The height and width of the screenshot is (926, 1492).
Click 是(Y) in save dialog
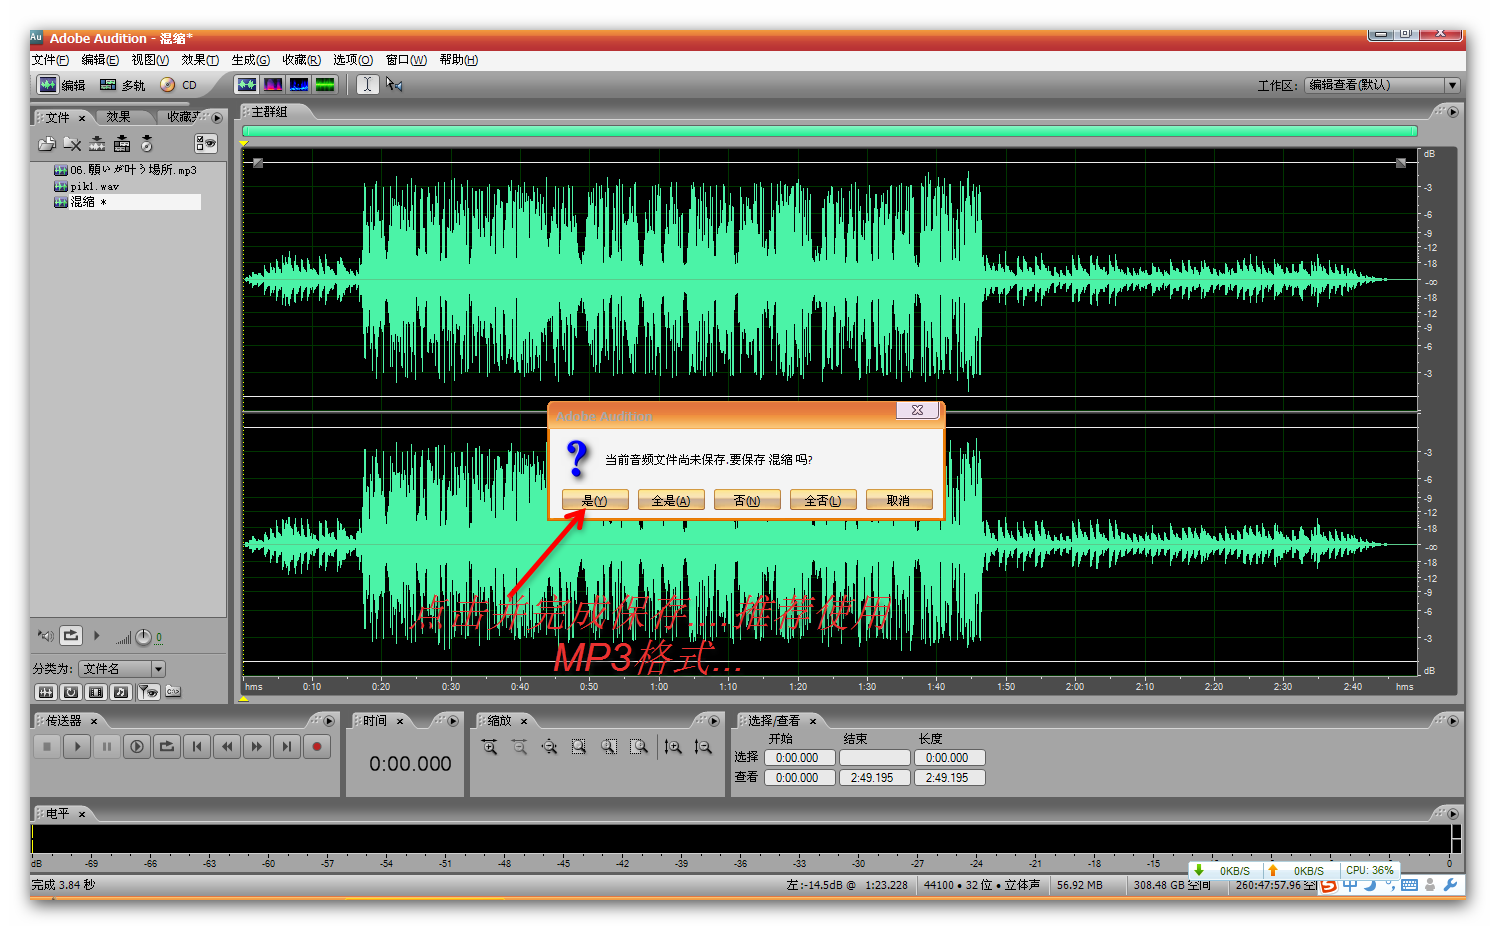595,500
